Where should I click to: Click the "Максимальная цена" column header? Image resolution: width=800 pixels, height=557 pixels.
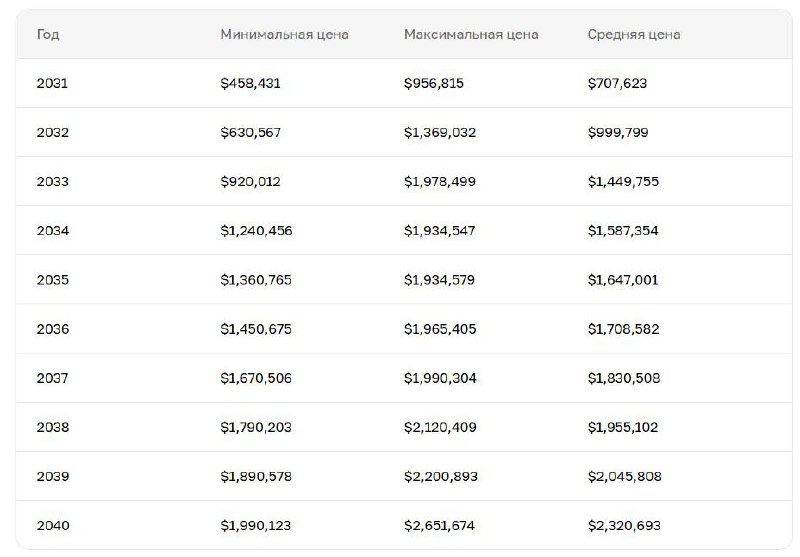(471, 35)
